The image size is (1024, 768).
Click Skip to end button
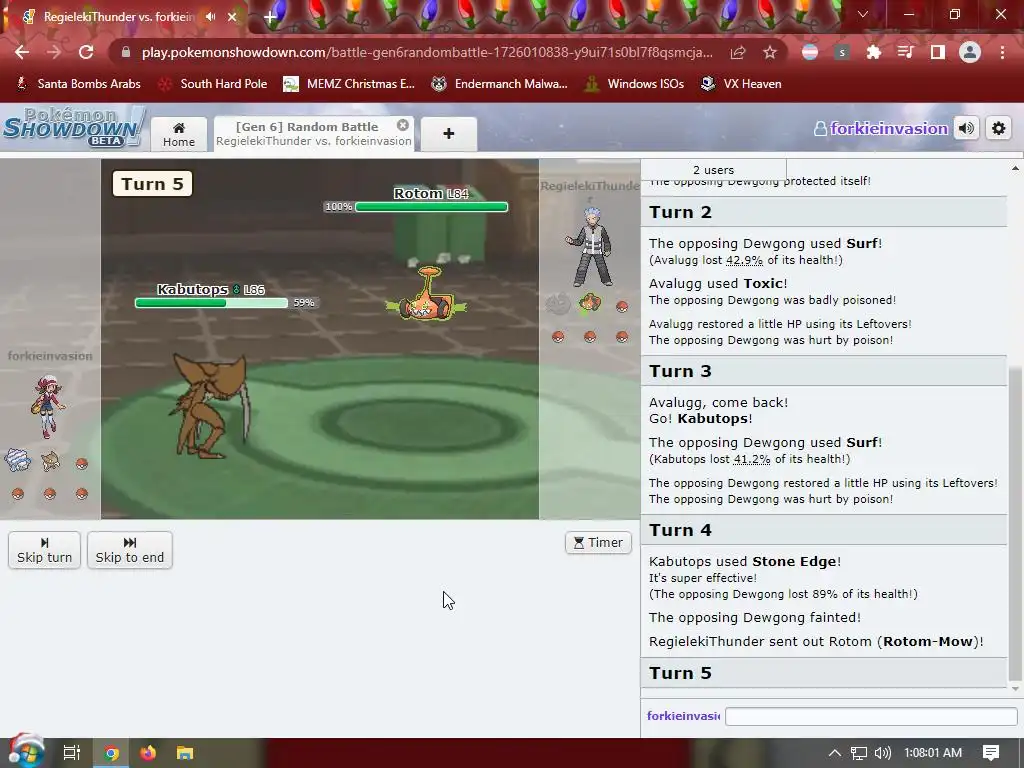(x=130, y=550)
